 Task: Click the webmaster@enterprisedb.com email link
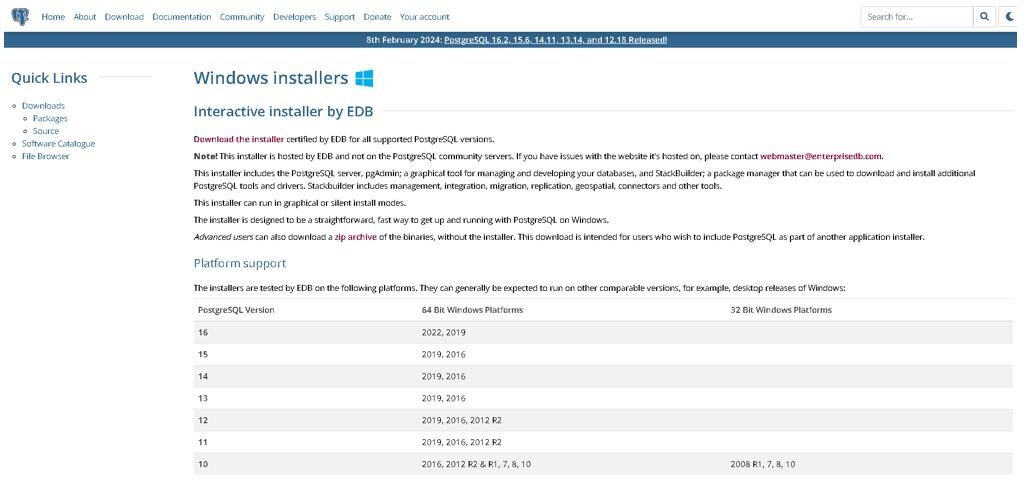point(821,156)
